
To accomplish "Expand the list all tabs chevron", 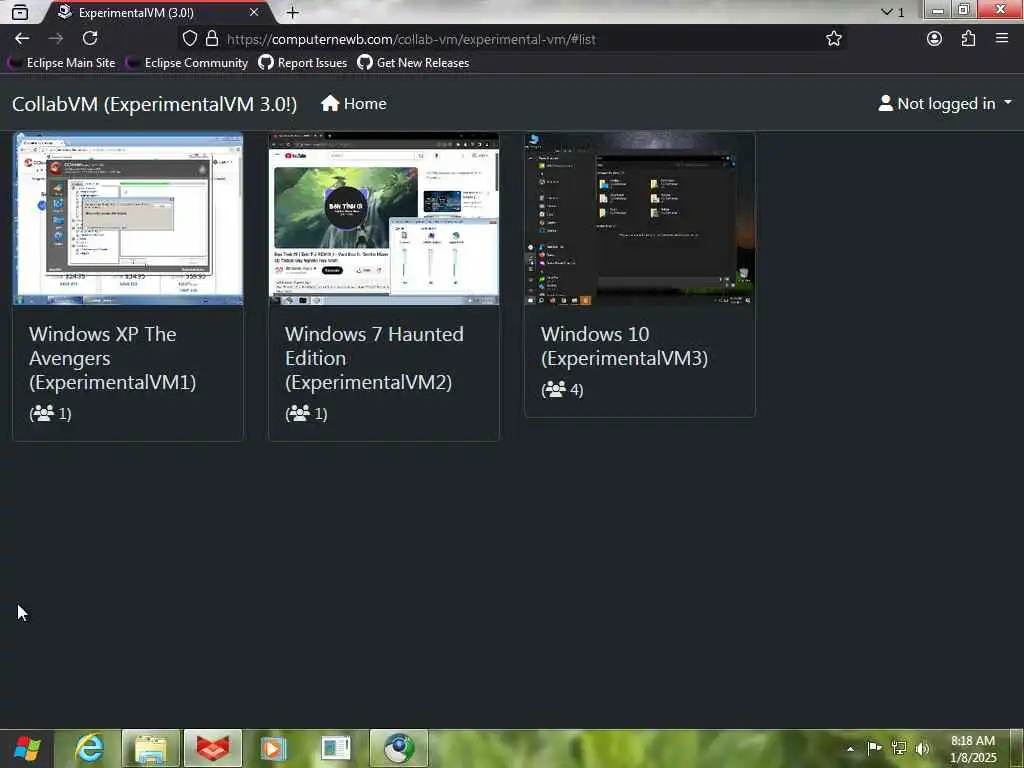I will pos(892,12).
